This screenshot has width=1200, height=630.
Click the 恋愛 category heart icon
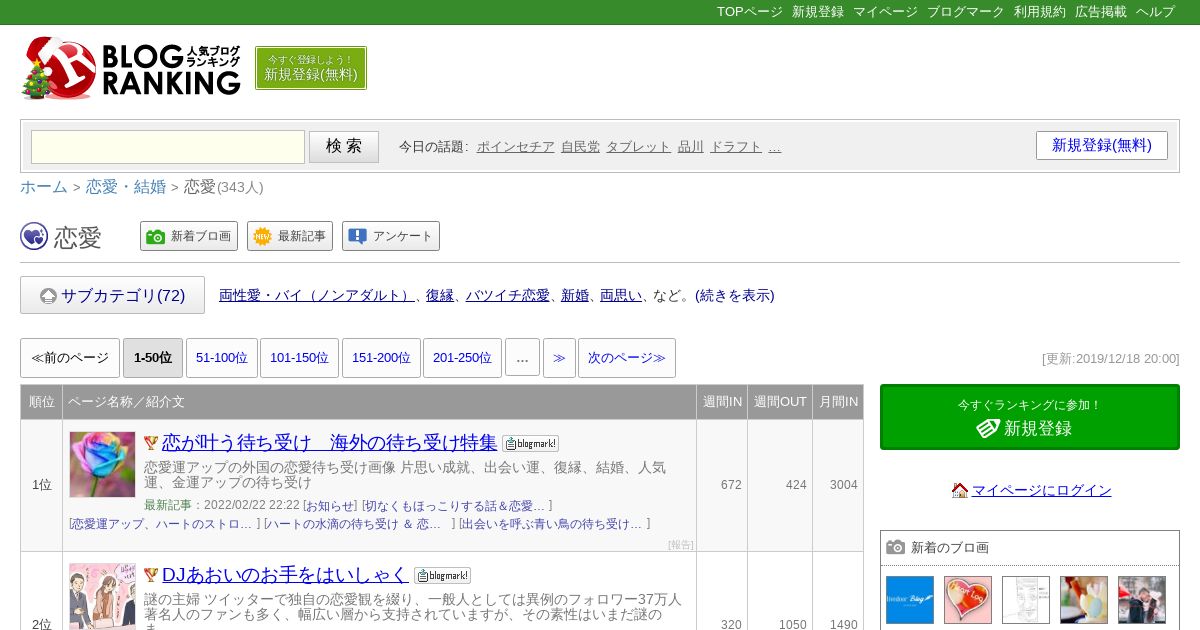click(34, 236)
